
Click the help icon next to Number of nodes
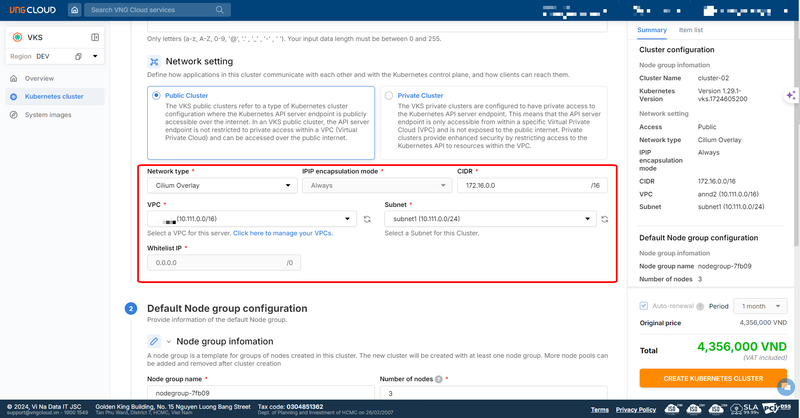pos(442,380)
